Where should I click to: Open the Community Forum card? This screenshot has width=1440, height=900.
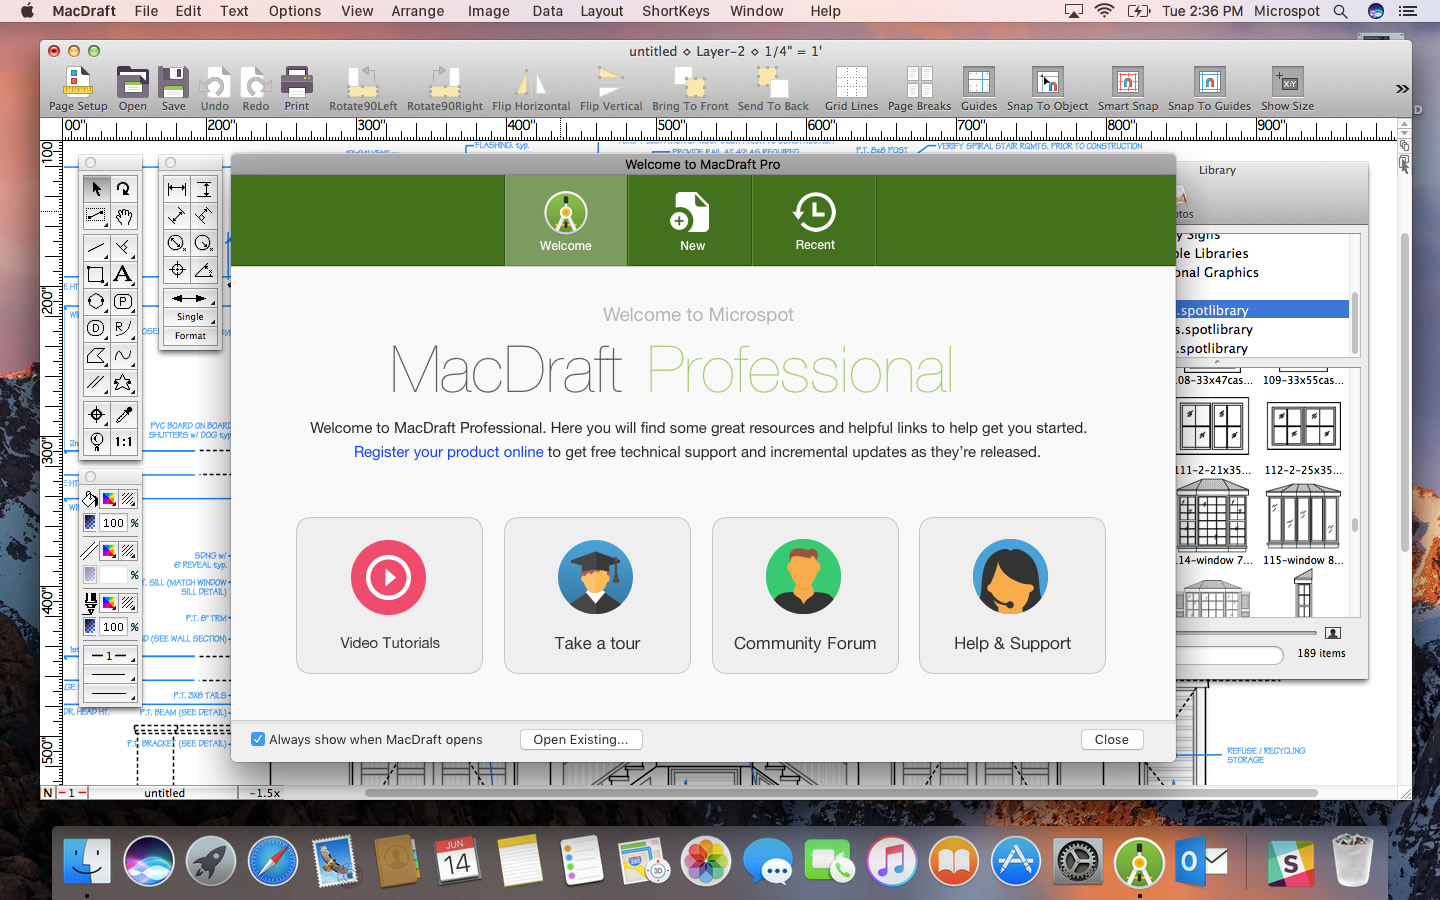point(805,595)
